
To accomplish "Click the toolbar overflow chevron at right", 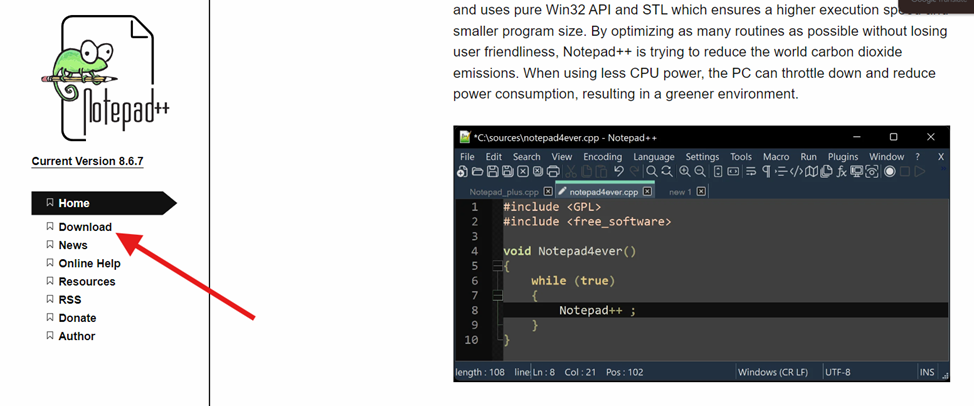I will click(944, 168).
